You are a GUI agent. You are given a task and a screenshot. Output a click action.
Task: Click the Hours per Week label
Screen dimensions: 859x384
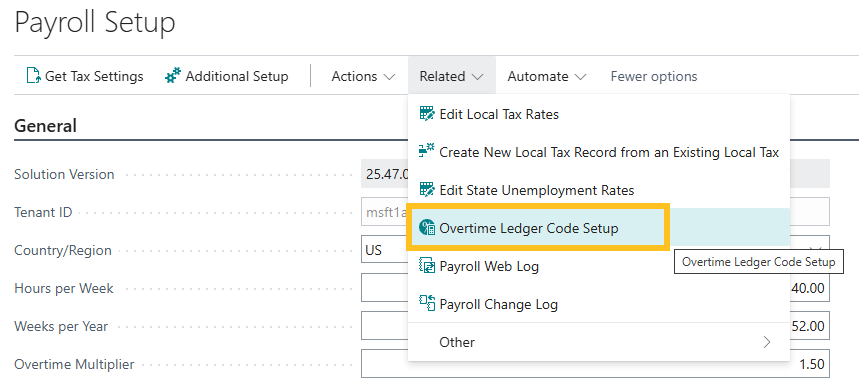point(64,288)
